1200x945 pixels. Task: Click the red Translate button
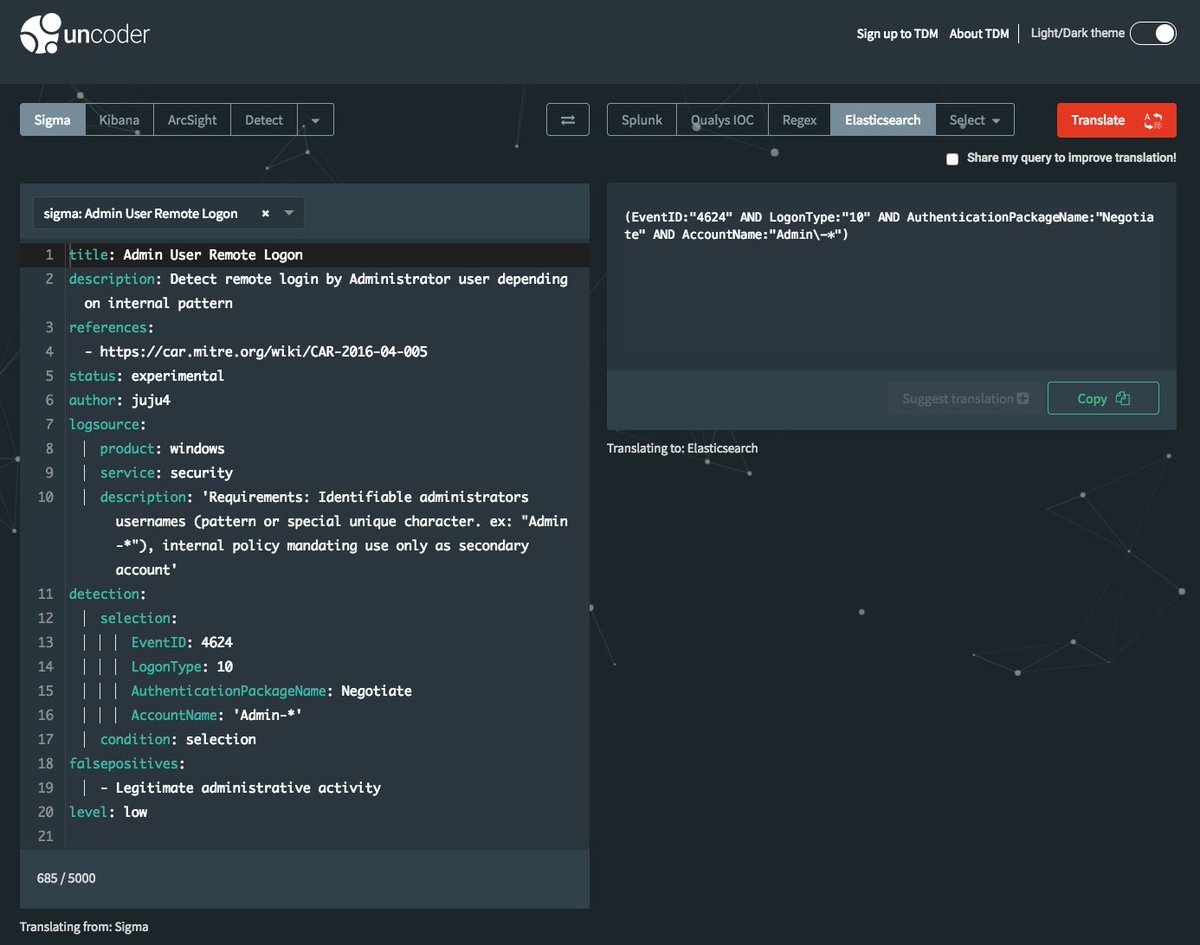pyautogui.click(x=1116, y=120)
